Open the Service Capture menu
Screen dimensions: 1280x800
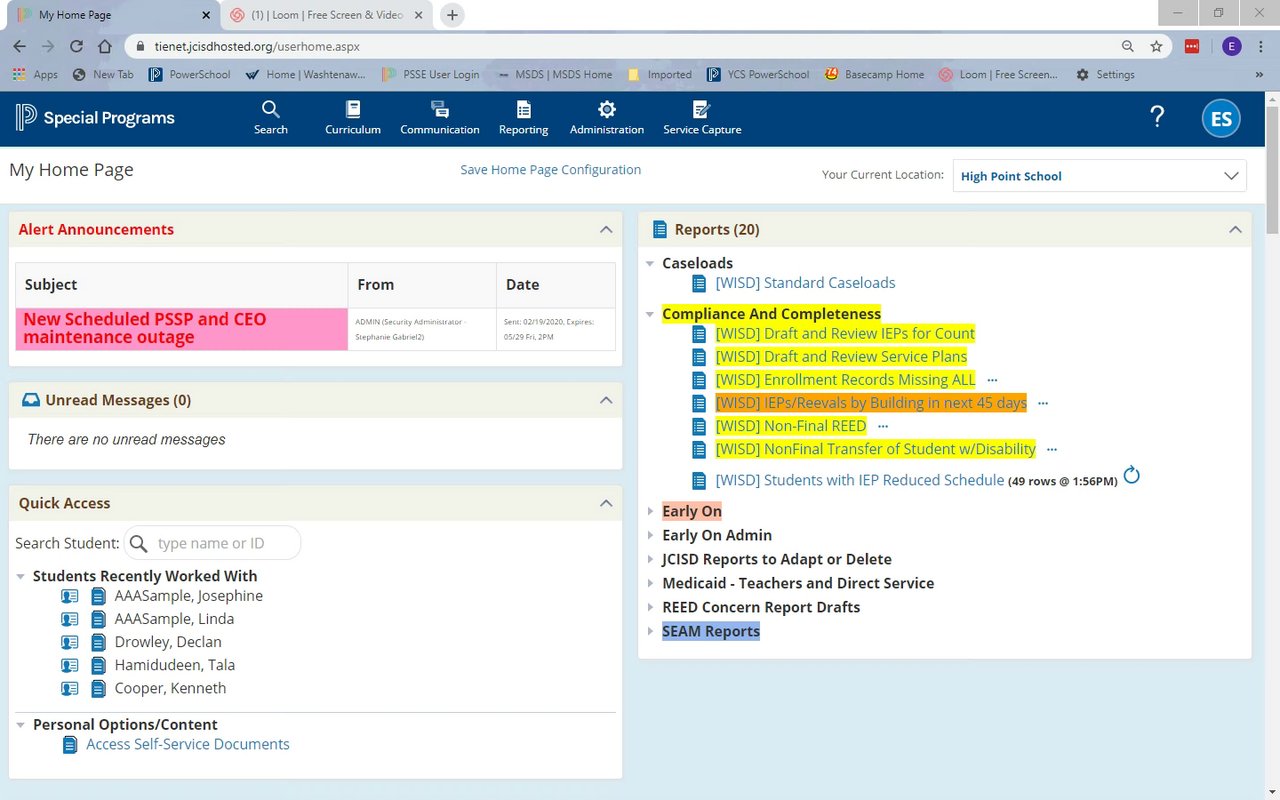(x=702, y=118)
